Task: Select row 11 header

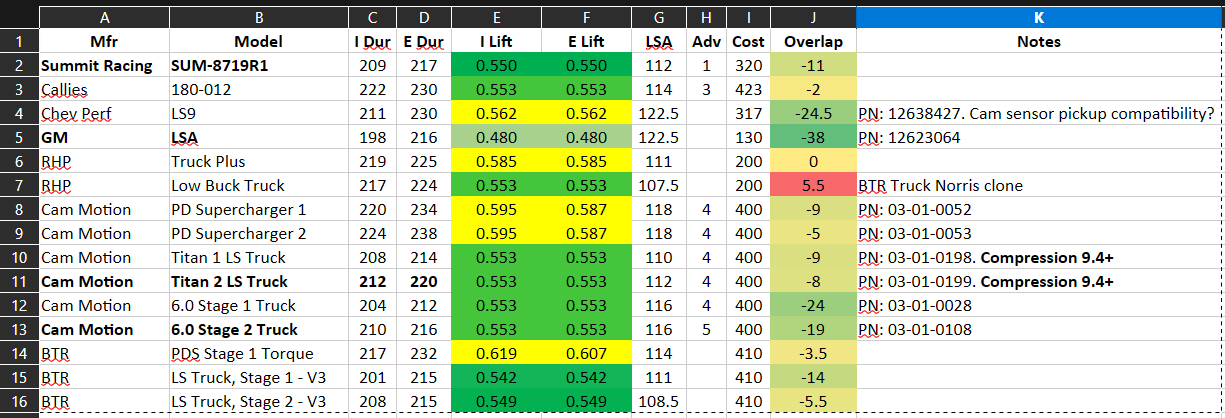Action: coord(19,282)
